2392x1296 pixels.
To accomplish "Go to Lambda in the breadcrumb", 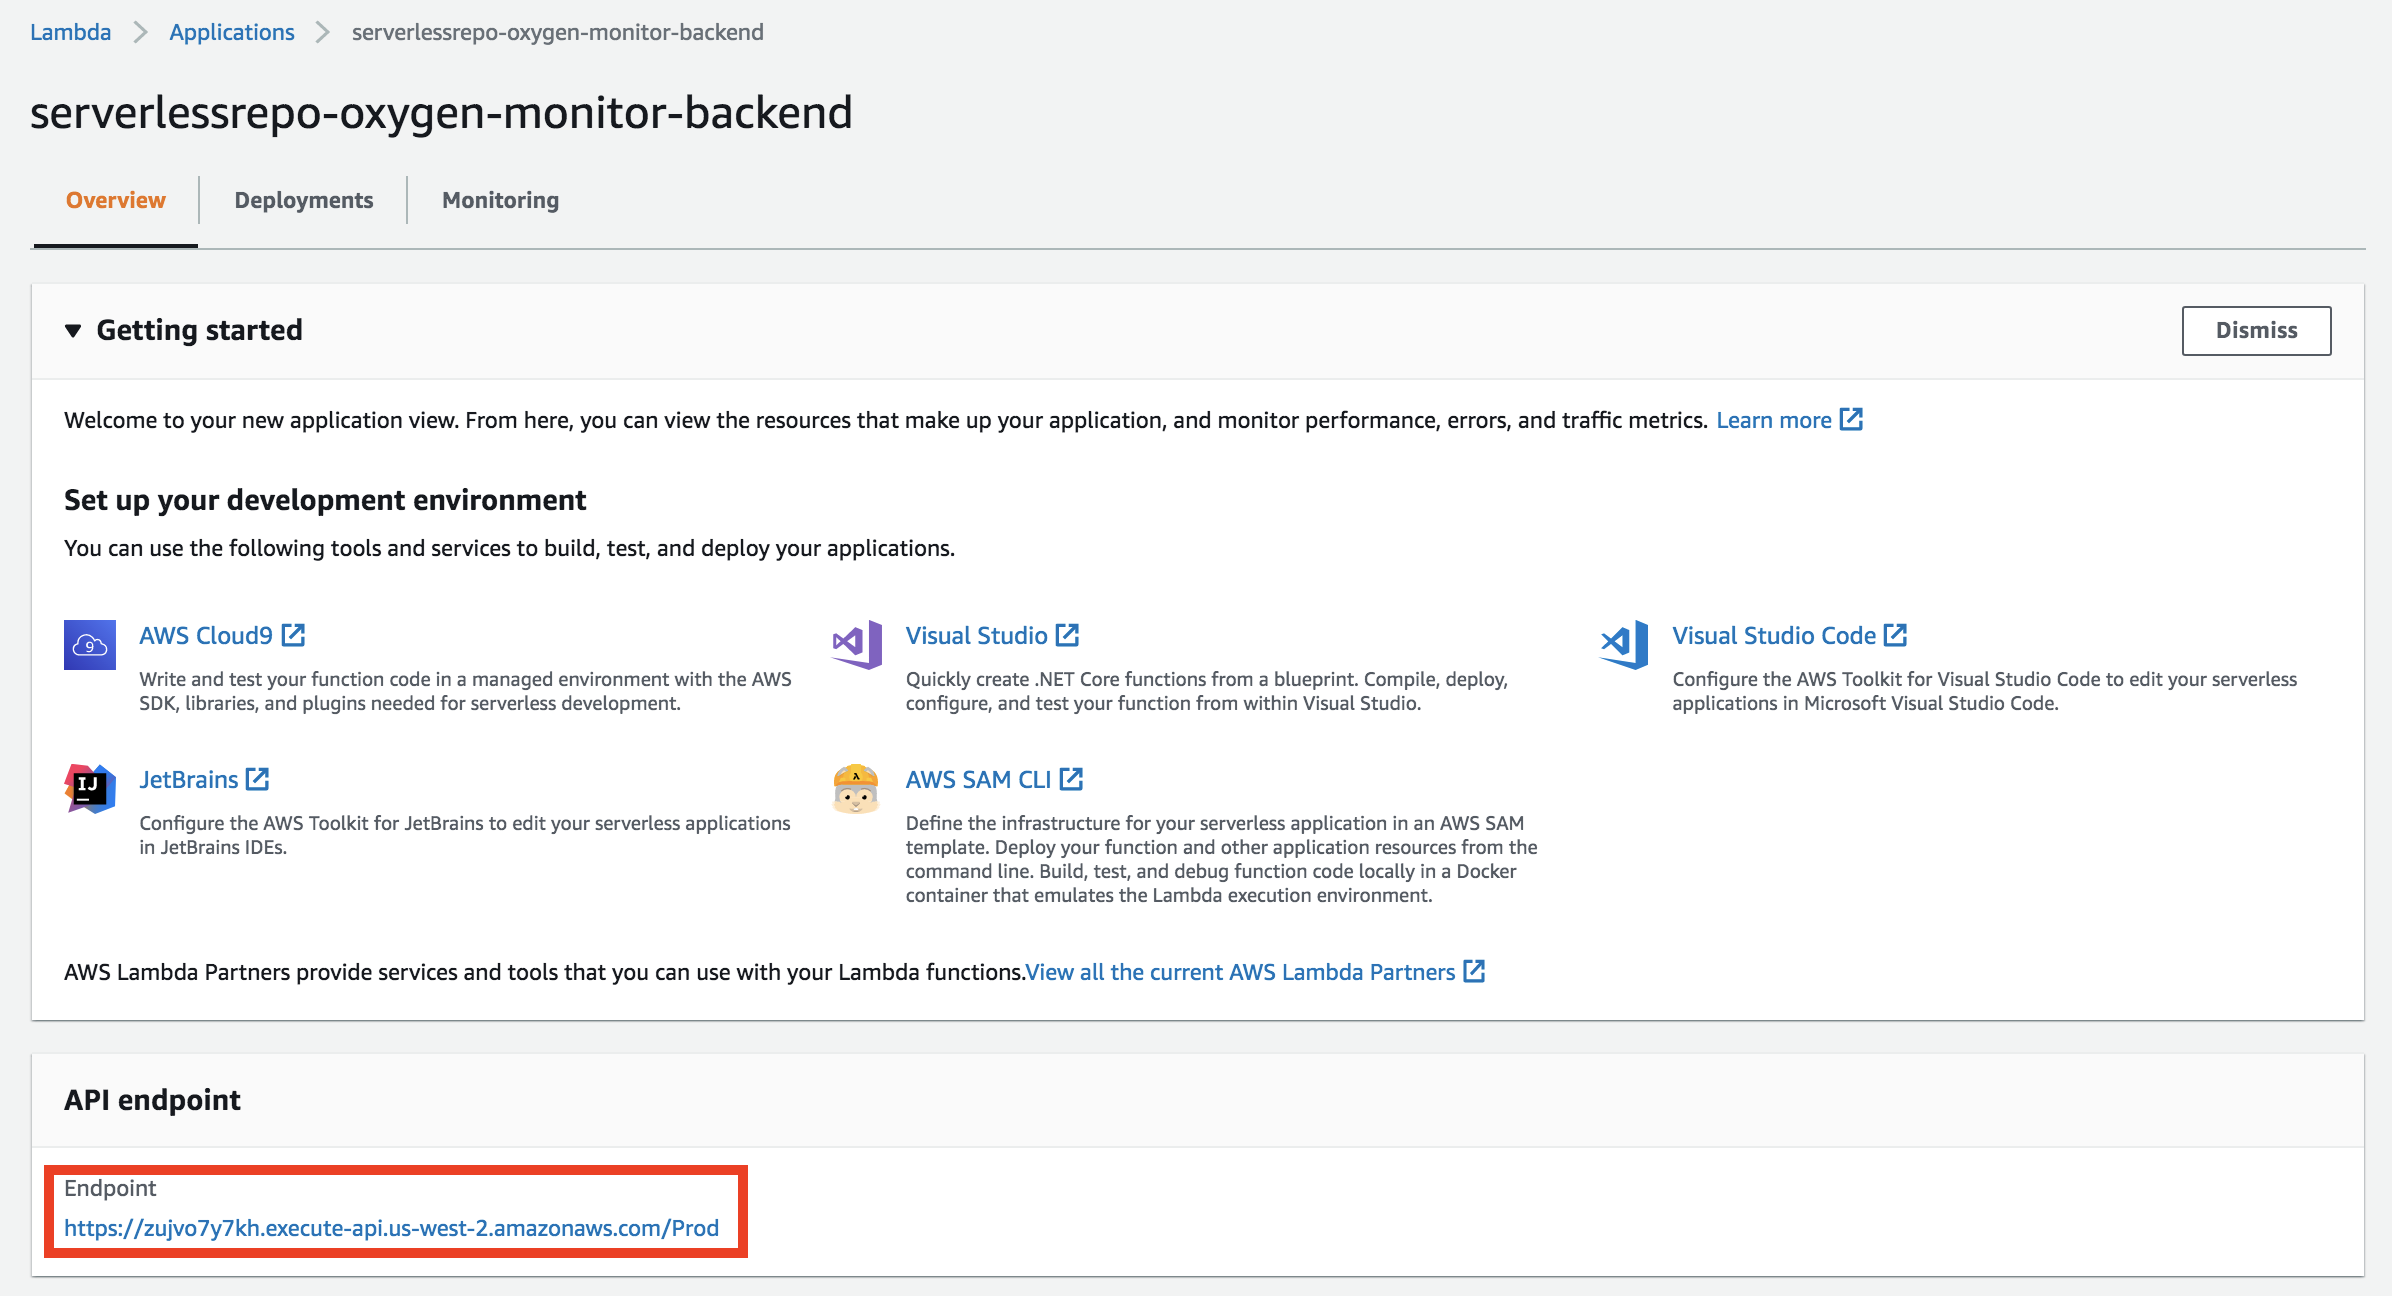I will click(x=70, y=32).
